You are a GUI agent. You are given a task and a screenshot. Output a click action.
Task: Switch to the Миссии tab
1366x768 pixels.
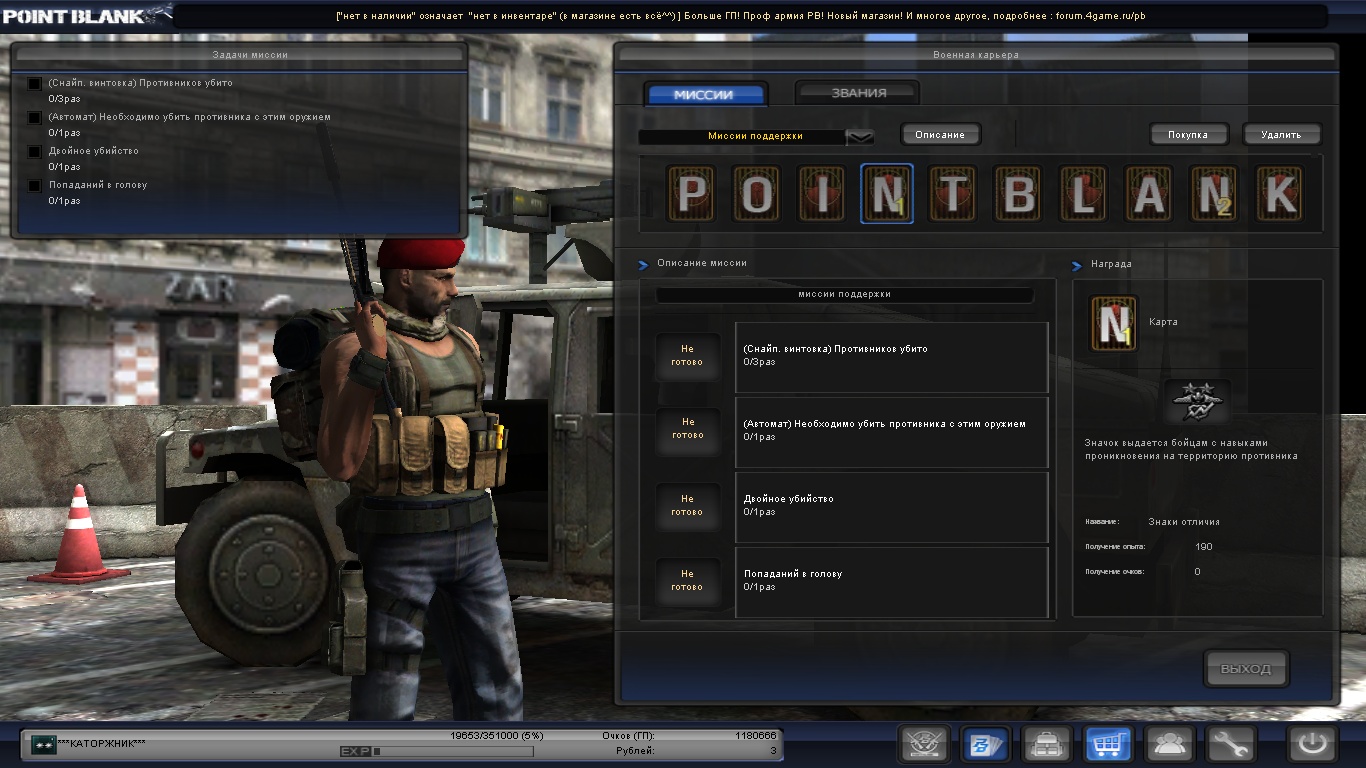[704, 95]
